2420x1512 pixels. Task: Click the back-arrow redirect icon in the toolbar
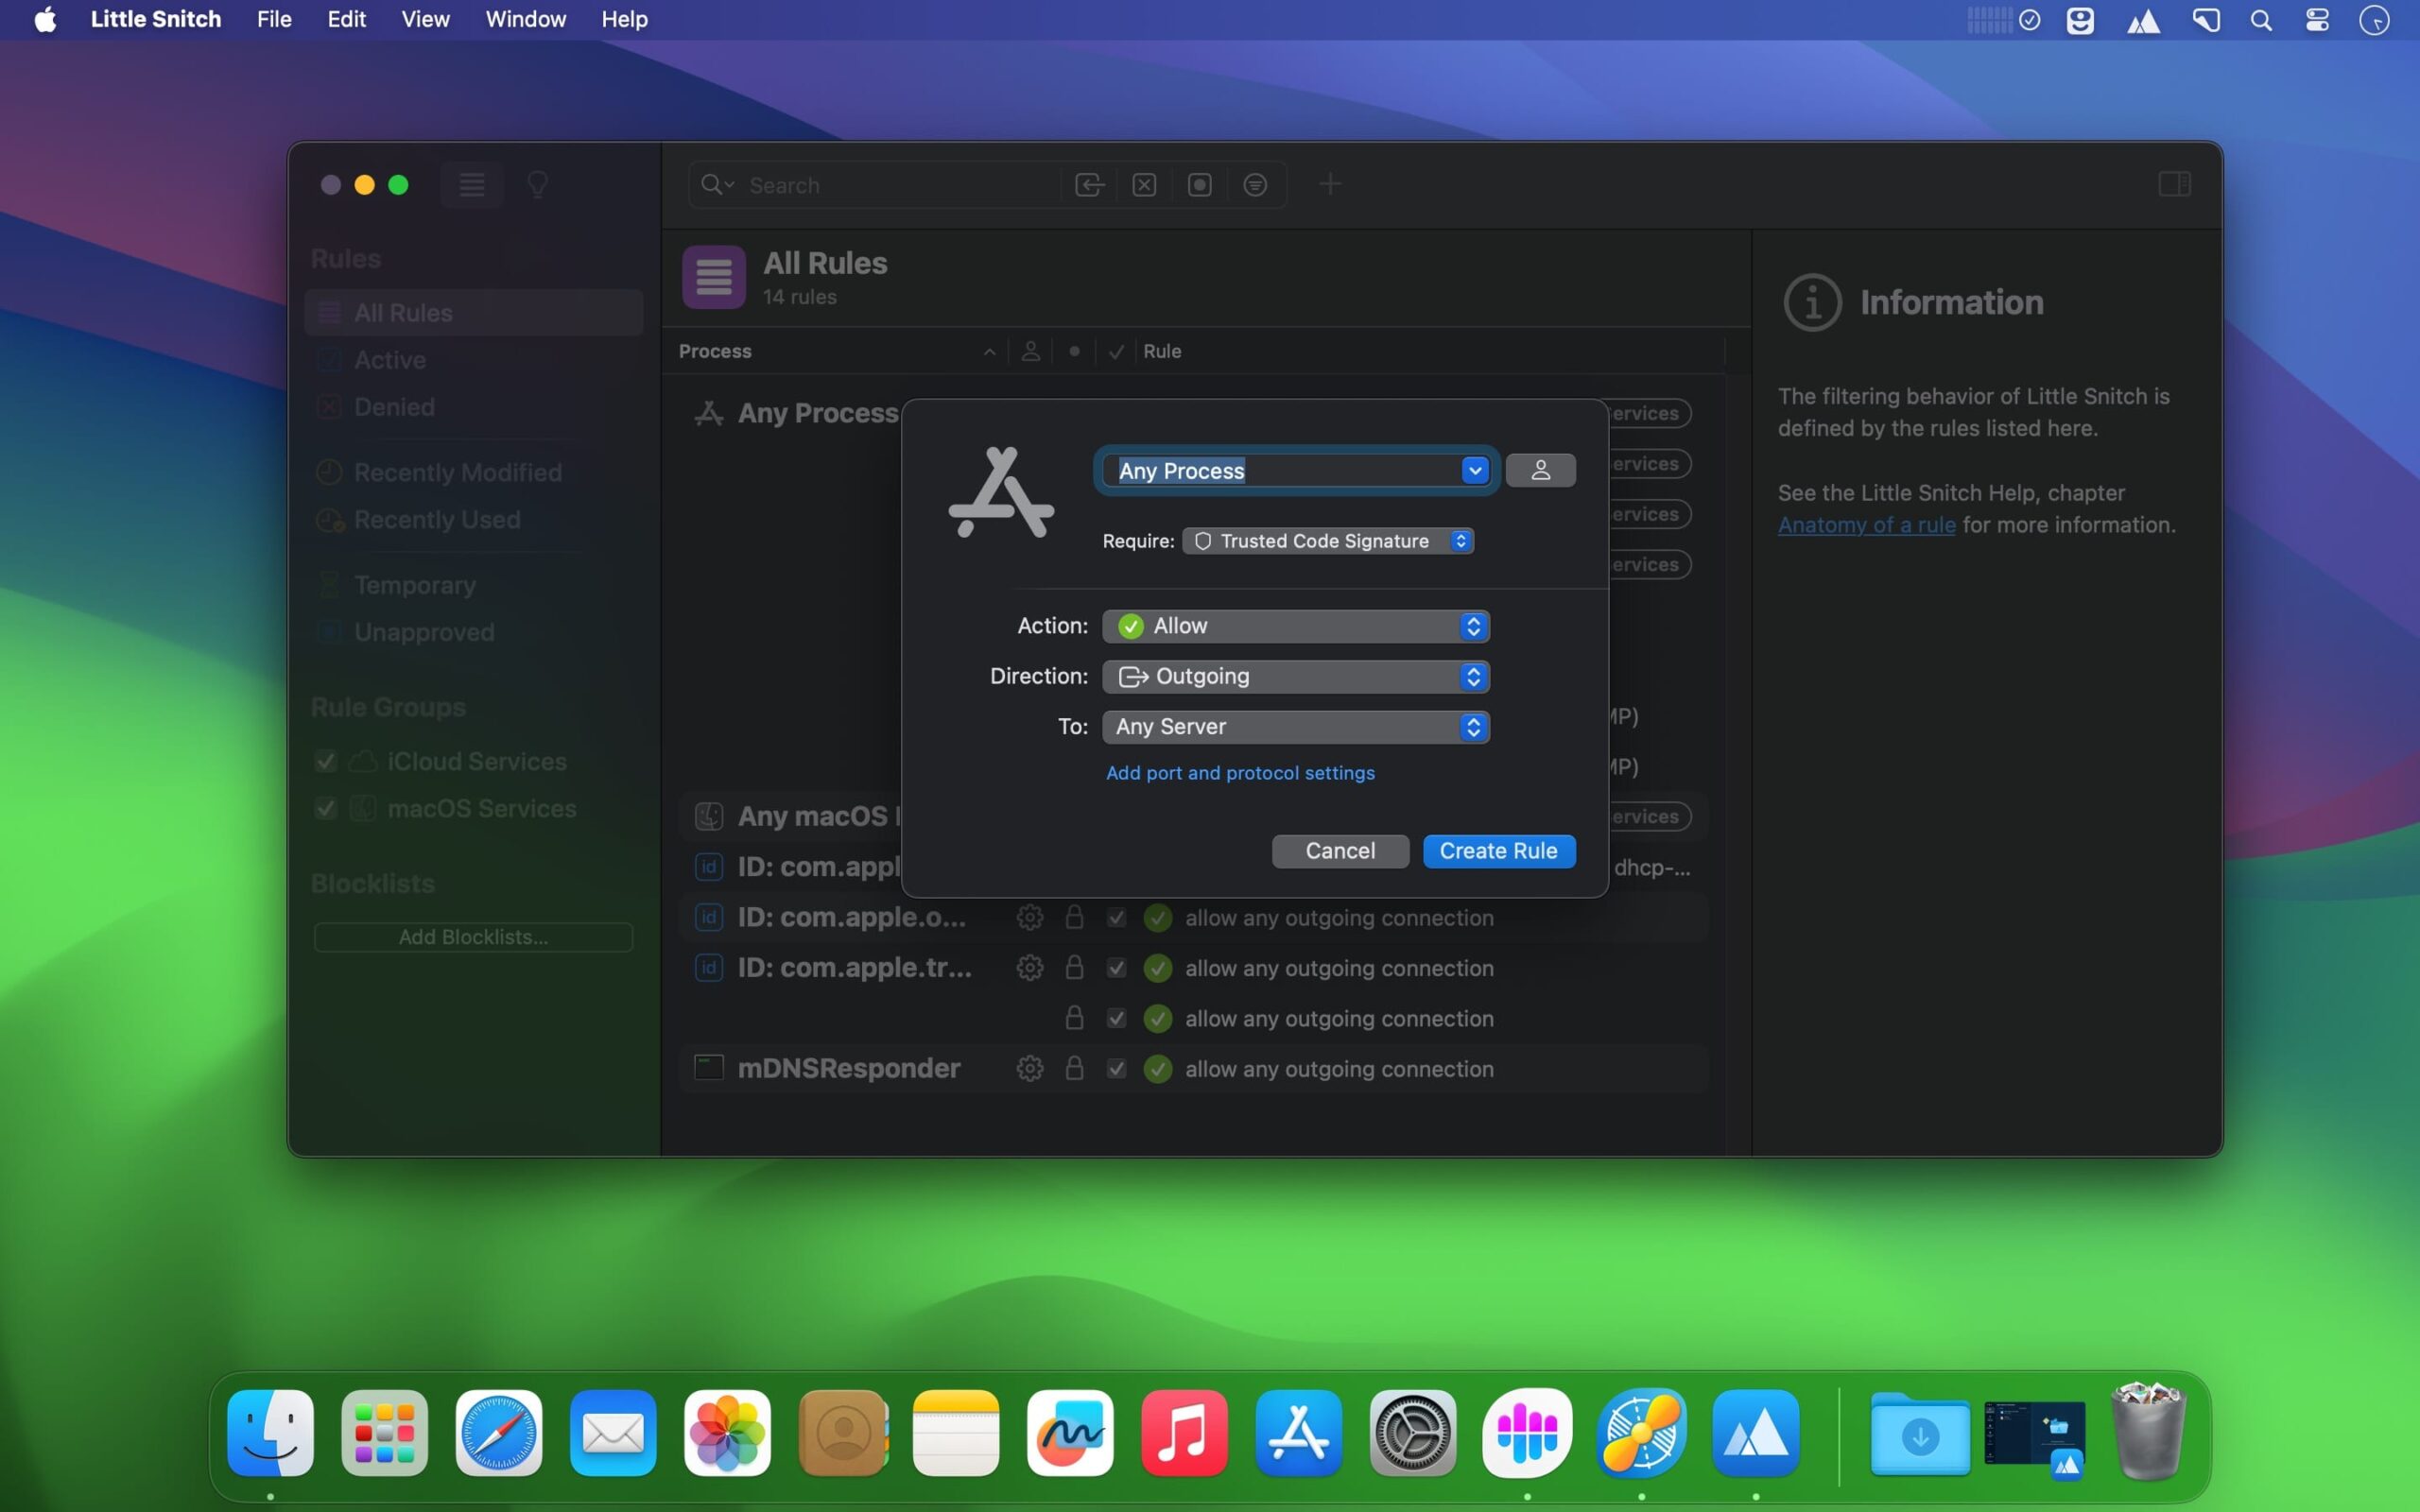click(1089, 184)
